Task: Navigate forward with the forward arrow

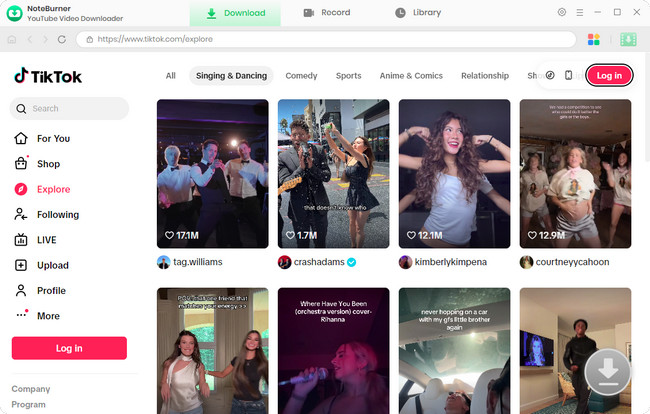Action: [x=45, y=39]
